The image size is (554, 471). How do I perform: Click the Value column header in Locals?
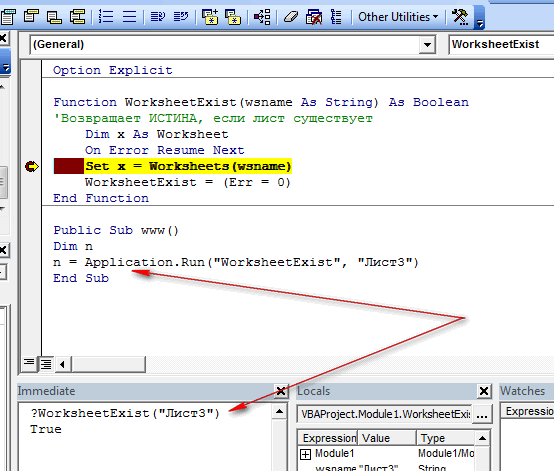(387, 438)
